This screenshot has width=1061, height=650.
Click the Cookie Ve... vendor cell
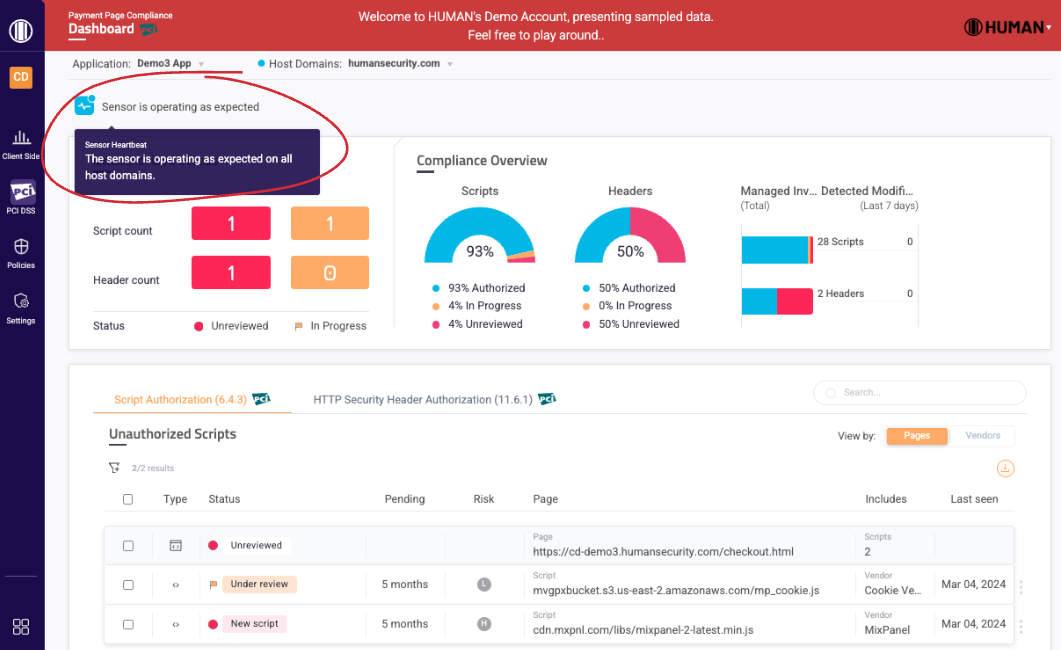pyautogui.click(x=893, y=590)
